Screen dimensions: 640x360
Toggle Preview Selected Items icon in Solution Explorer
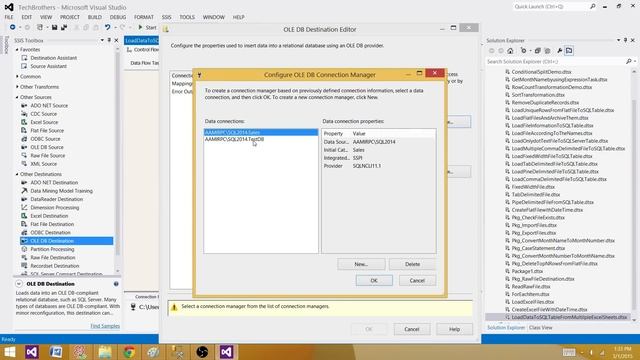pos(569,51)
